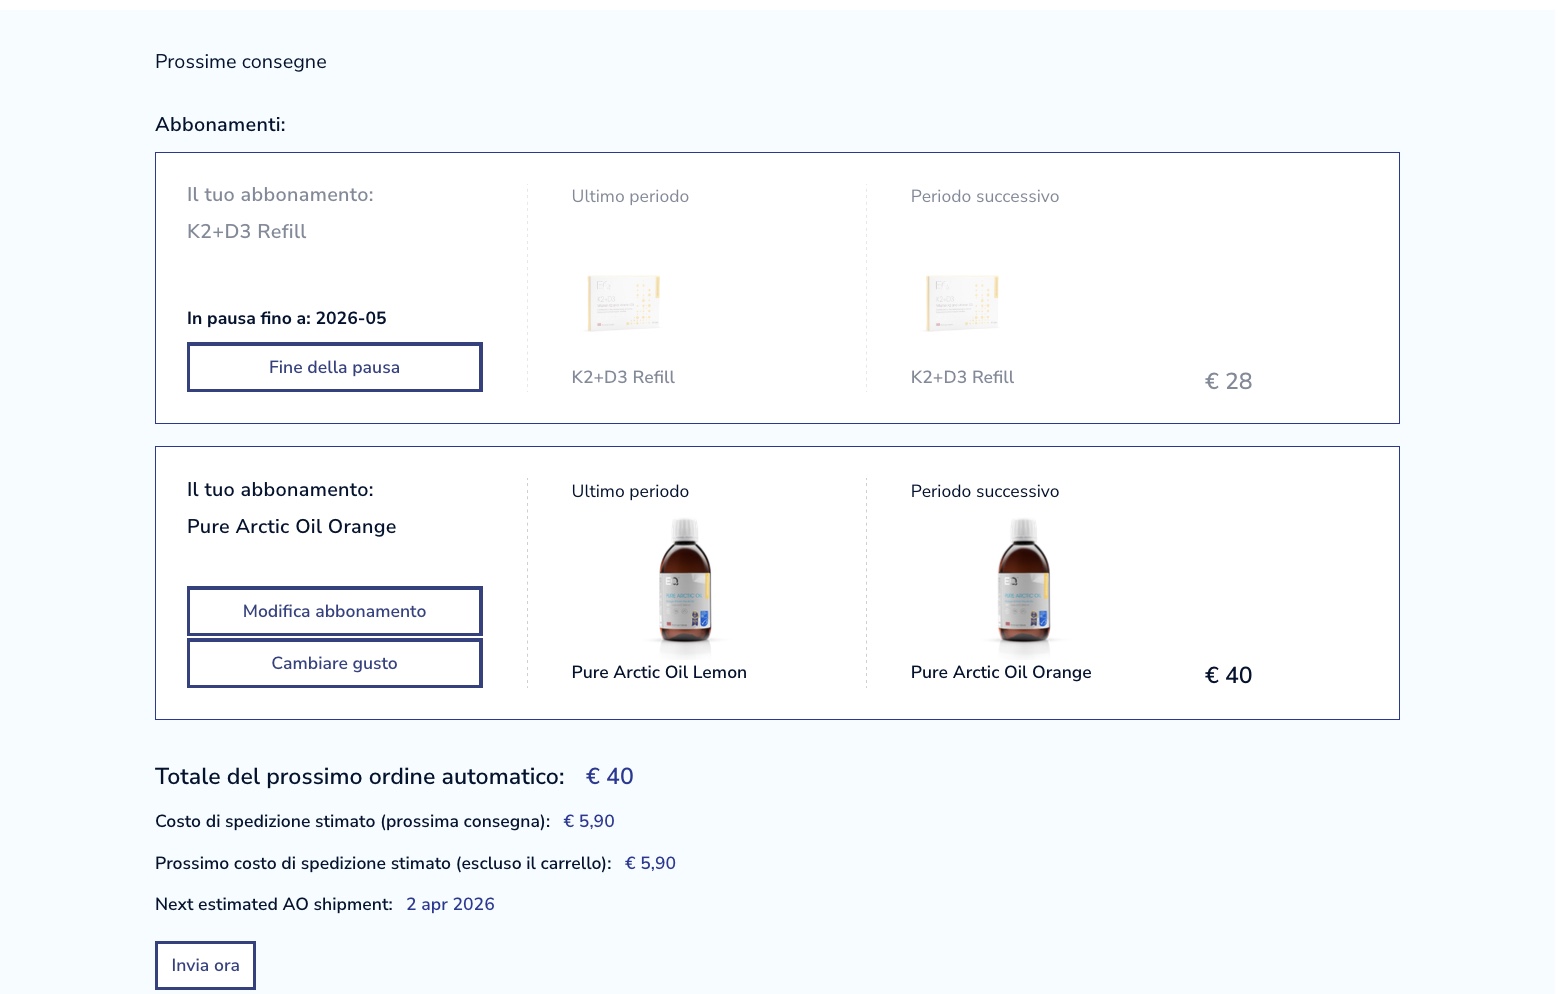Click Pure Arctic Oil Orange name under Periodo successivo
Viewport: 1566px width, 994px height.
(x=1001, y=673)
